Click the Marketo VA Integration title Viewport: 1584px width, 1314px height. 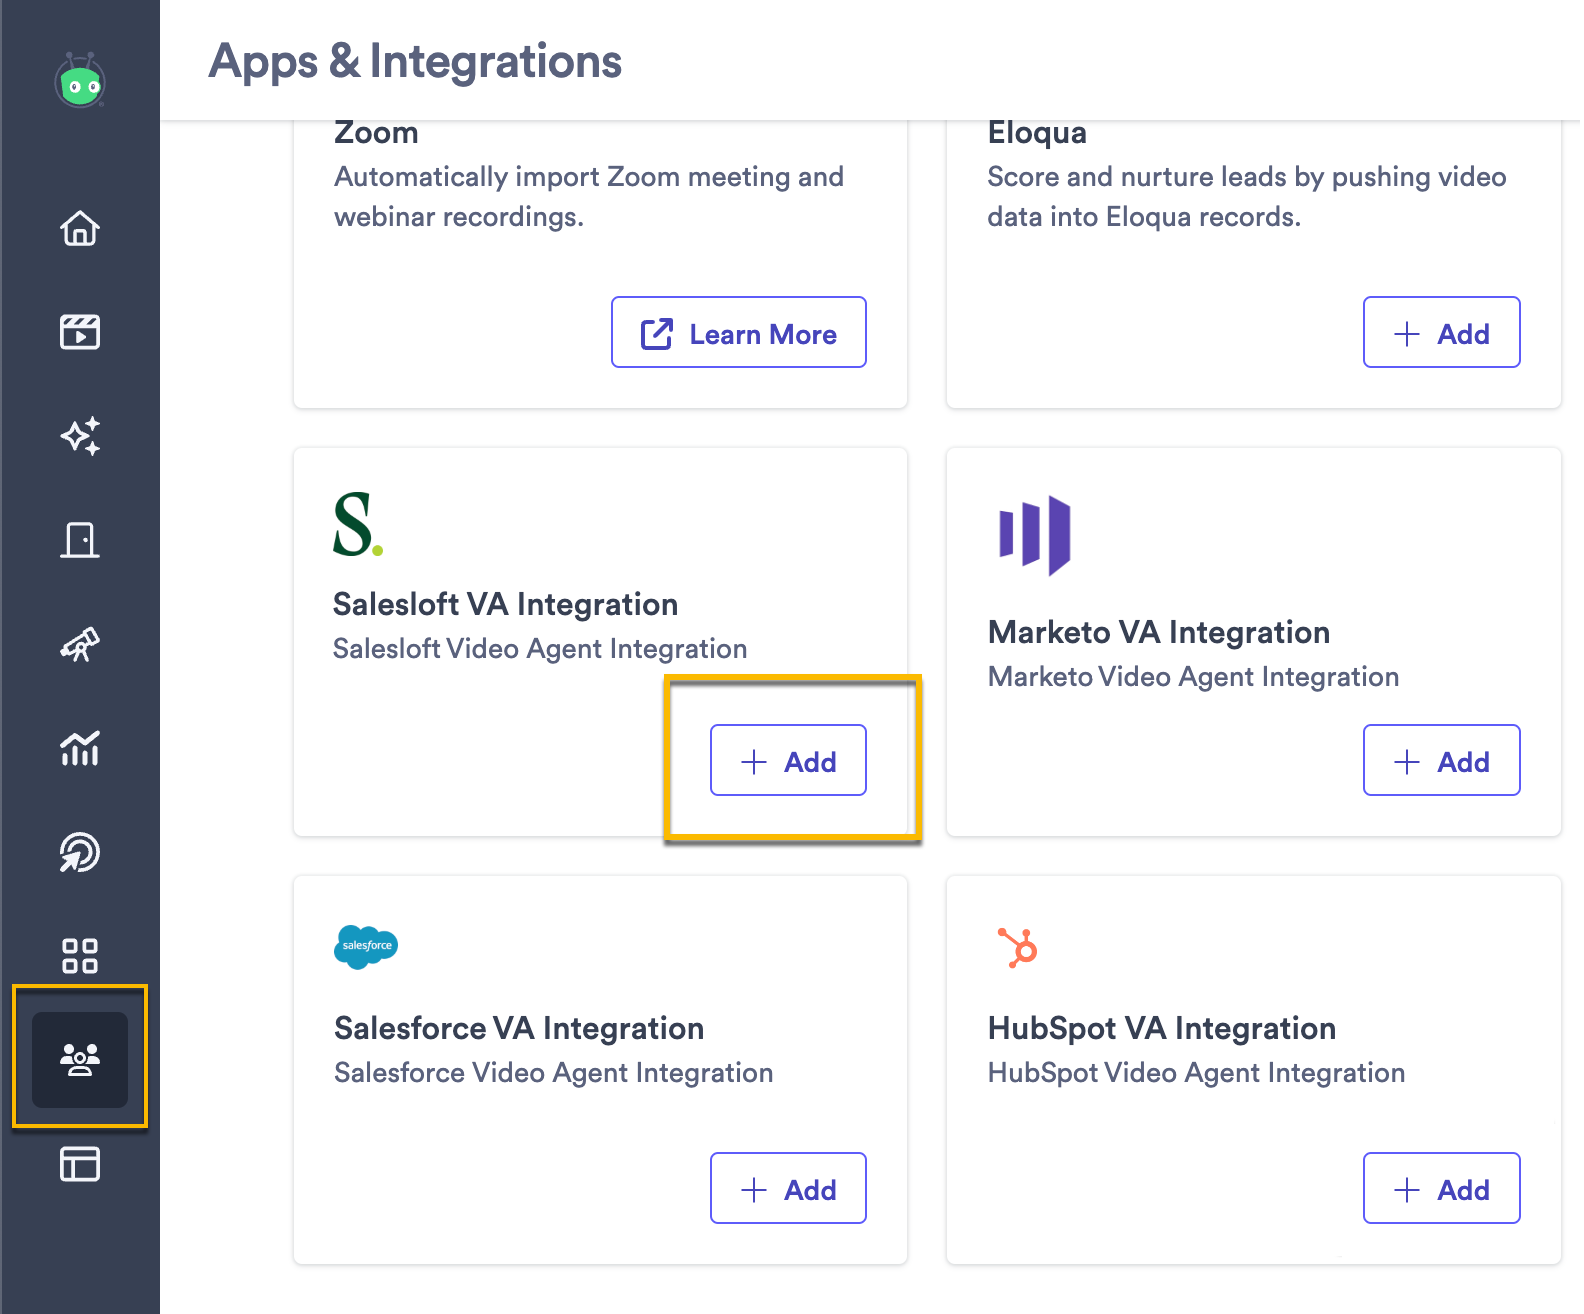click(x=1159, y=632)
